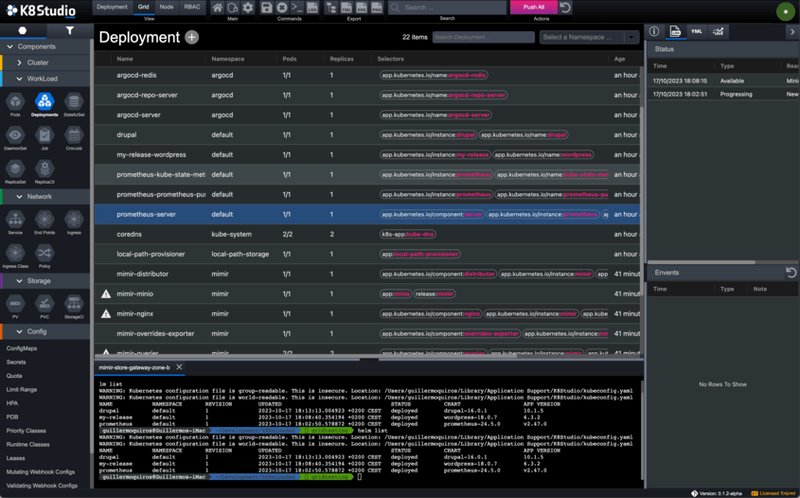The height and width of the screenshot is (498, 800).
Task: Click the undo icon next to Push All
Action: coord(565,8)
